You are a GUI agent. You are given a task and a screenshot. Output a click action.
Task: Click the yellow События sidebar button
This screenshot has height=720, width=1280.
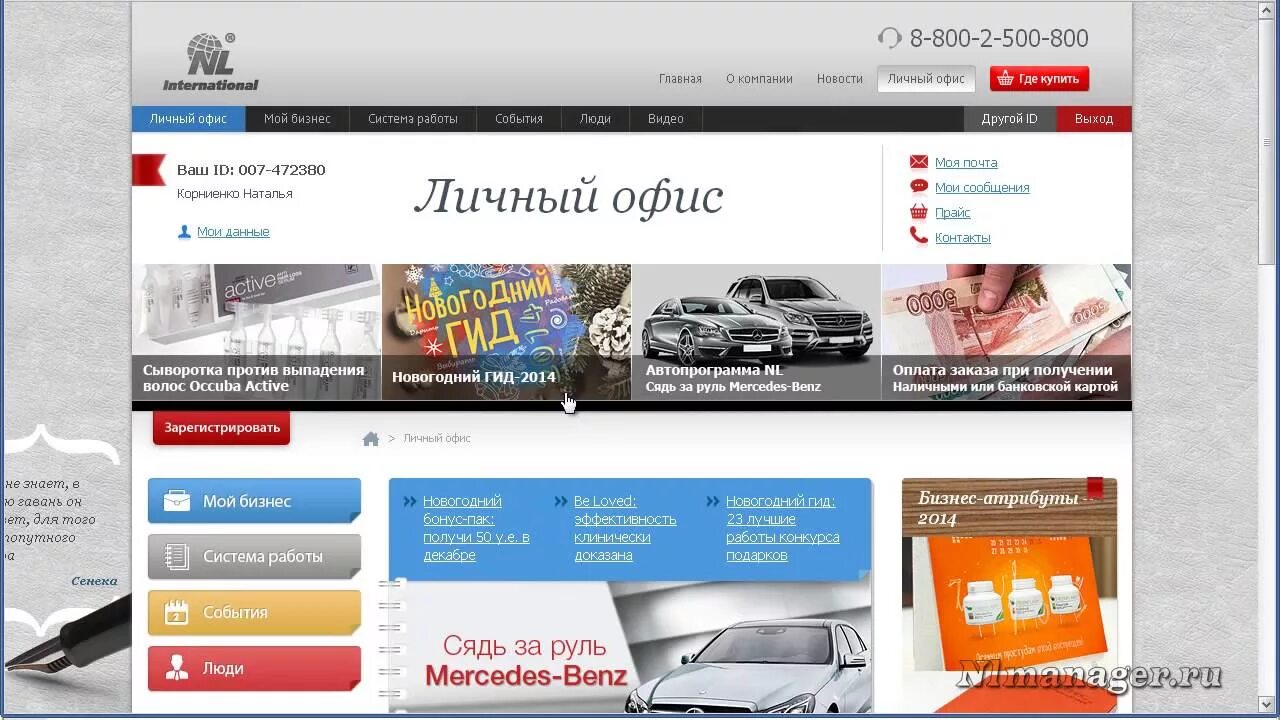[254, 612]
